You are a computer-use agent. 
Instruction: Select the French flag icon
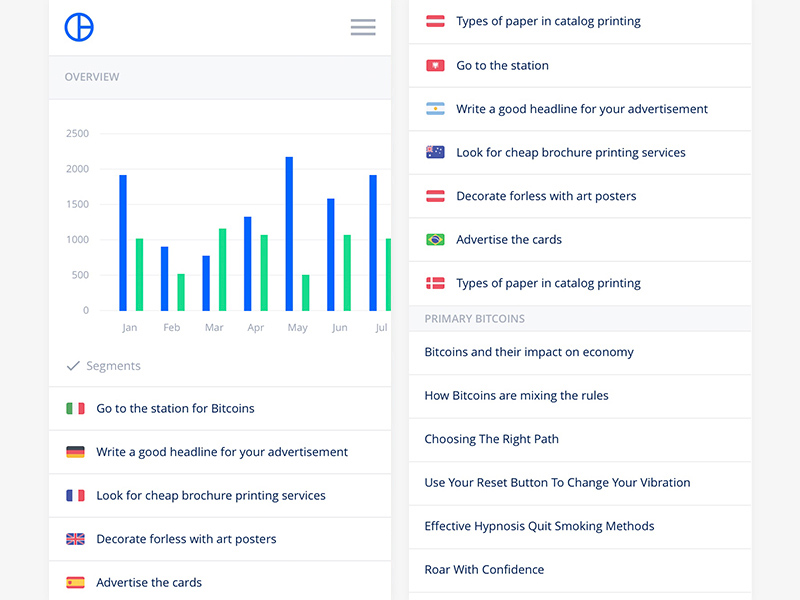pos(75,495)
